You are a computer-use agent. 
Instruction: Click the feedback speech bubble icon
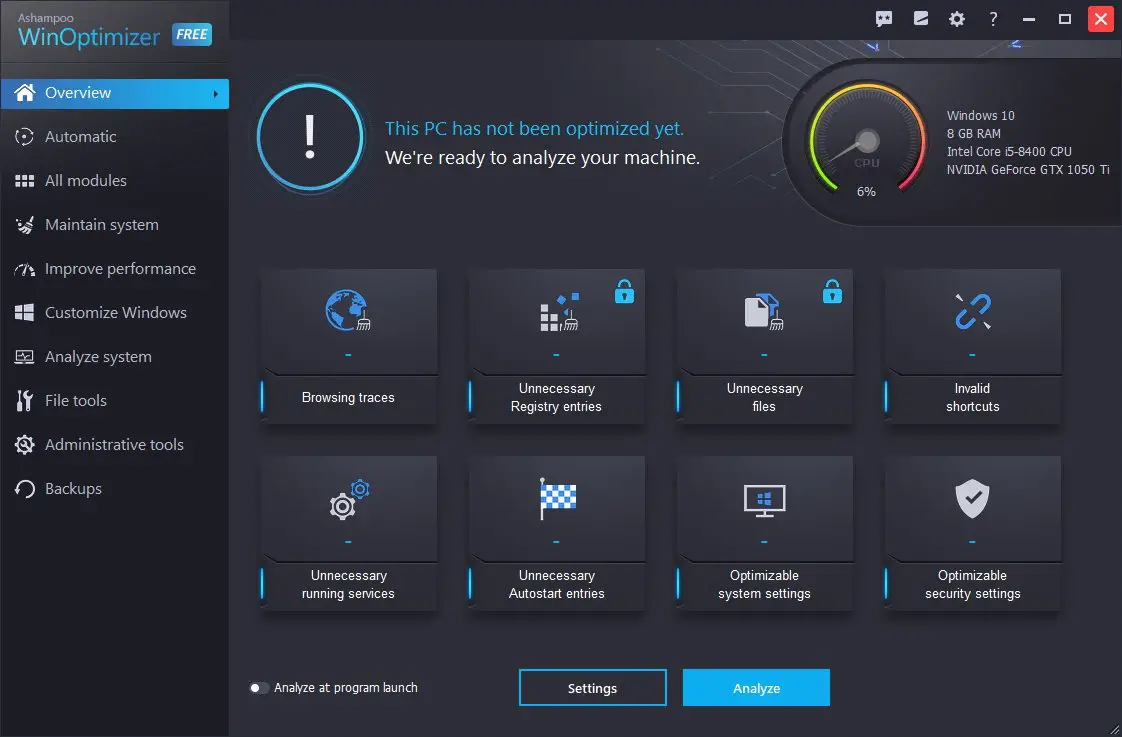pyautogui.click(x=883, y=18)
